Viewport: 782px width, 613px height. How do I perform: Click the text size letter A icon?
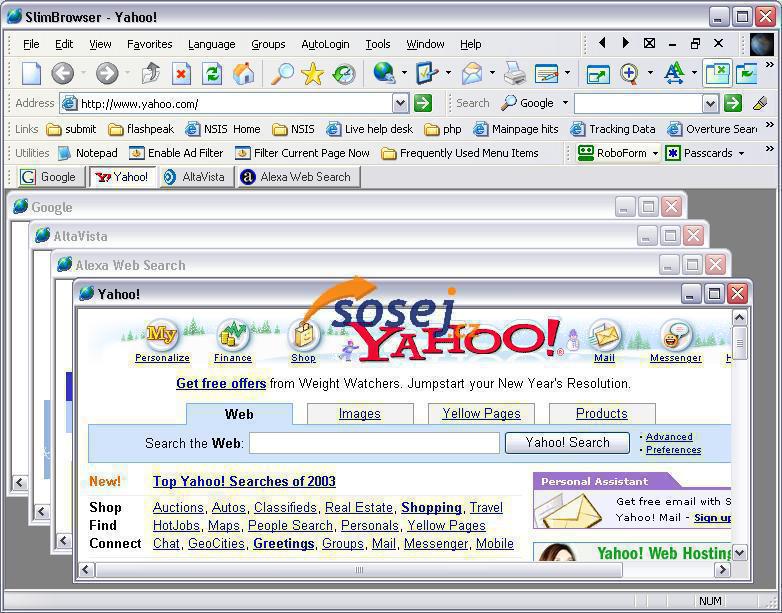point(674,73)
